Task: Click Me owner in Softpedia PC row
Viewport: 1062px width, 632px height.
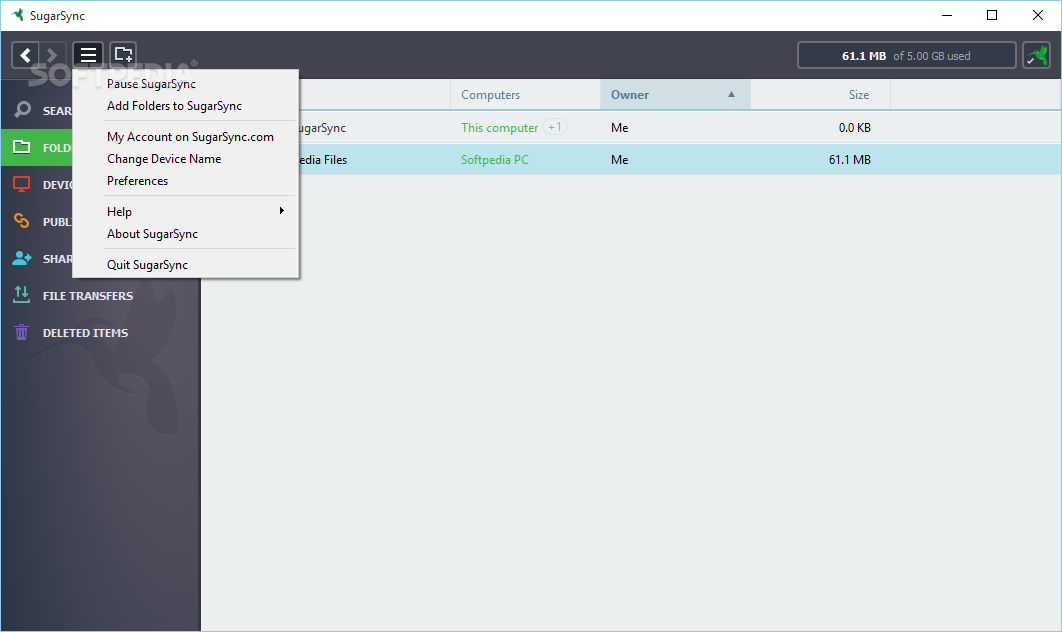Action: (x=619, y=160)
